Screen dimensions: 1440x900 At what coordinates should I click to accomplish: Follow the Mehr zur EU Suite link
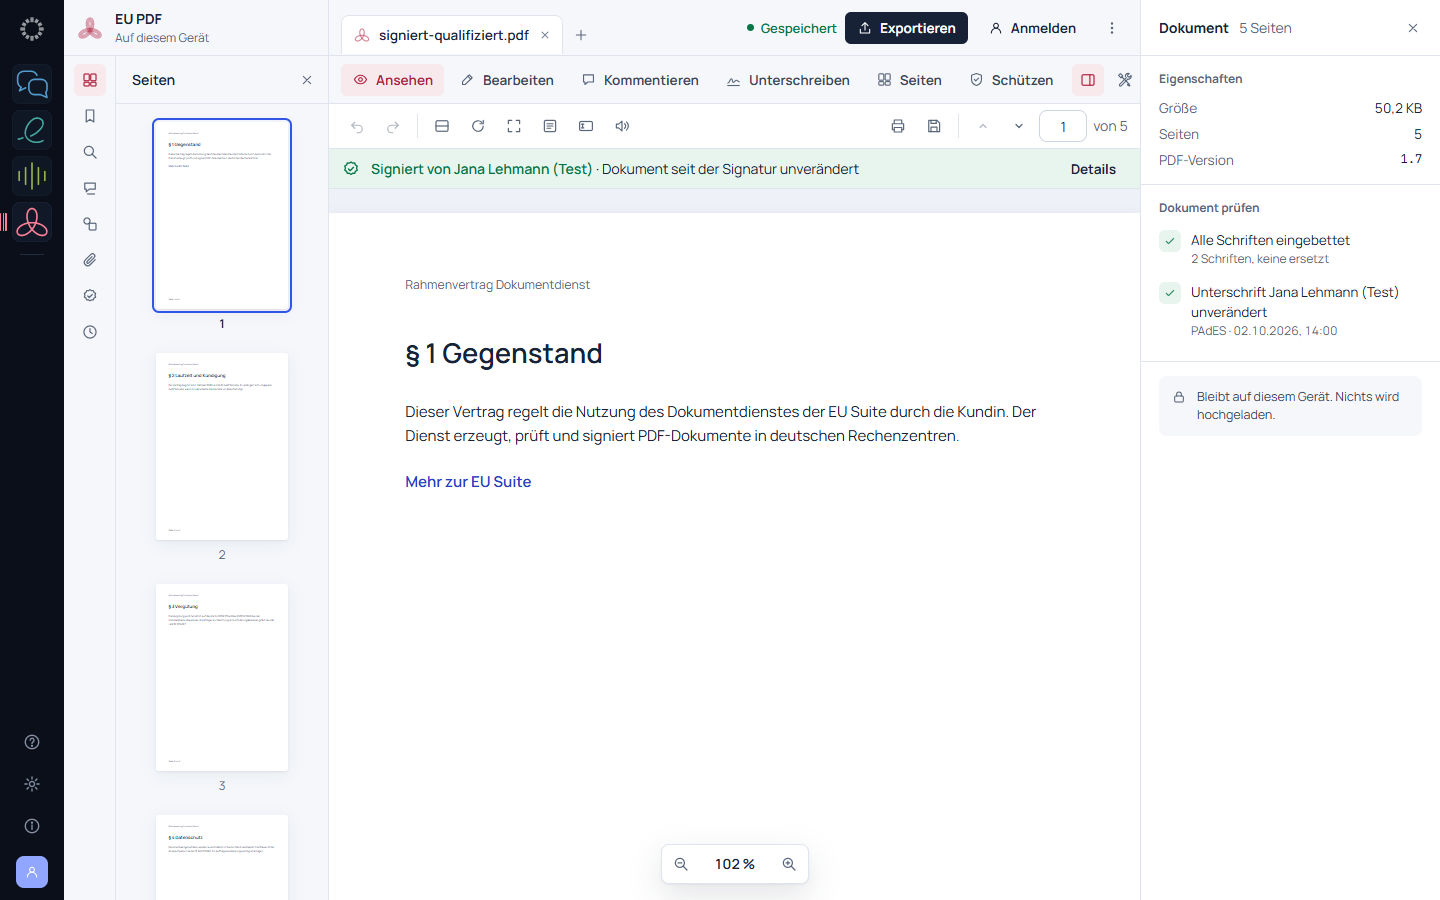pyautogui.click(x=468, y=482)
